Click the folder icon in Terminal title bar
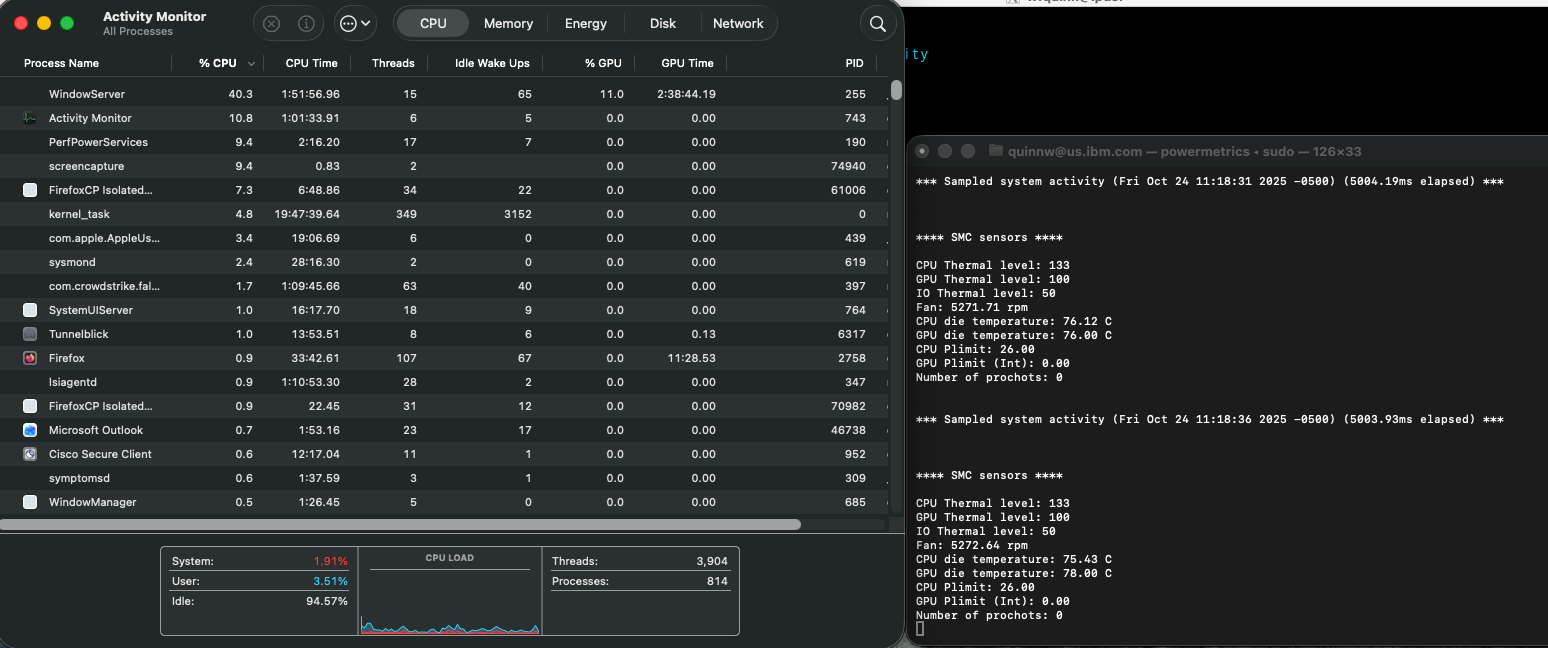This screenshot has height=648, width=1548. pos(995,151)
